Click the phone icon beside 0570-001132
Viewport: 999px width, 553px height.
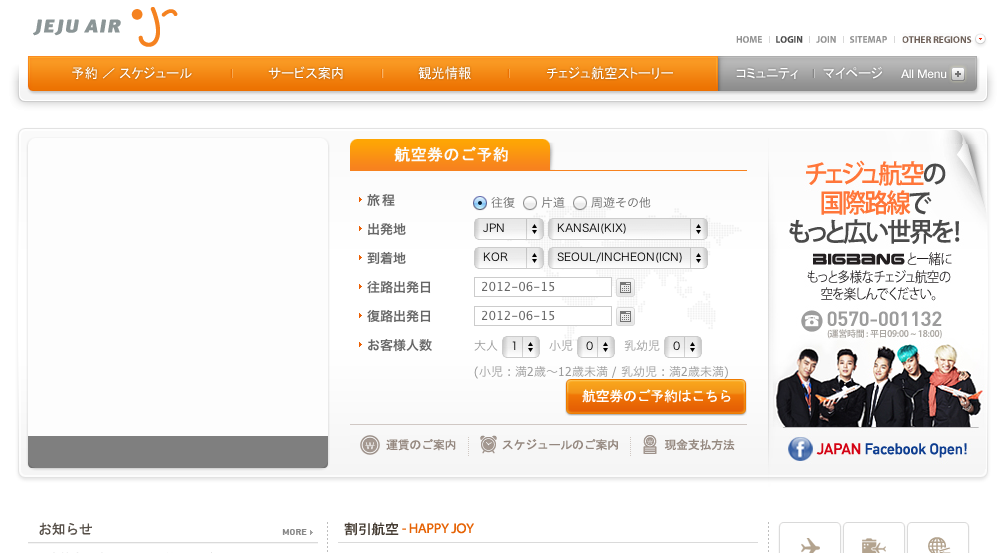pyautogui.click(x=812, y=320)
